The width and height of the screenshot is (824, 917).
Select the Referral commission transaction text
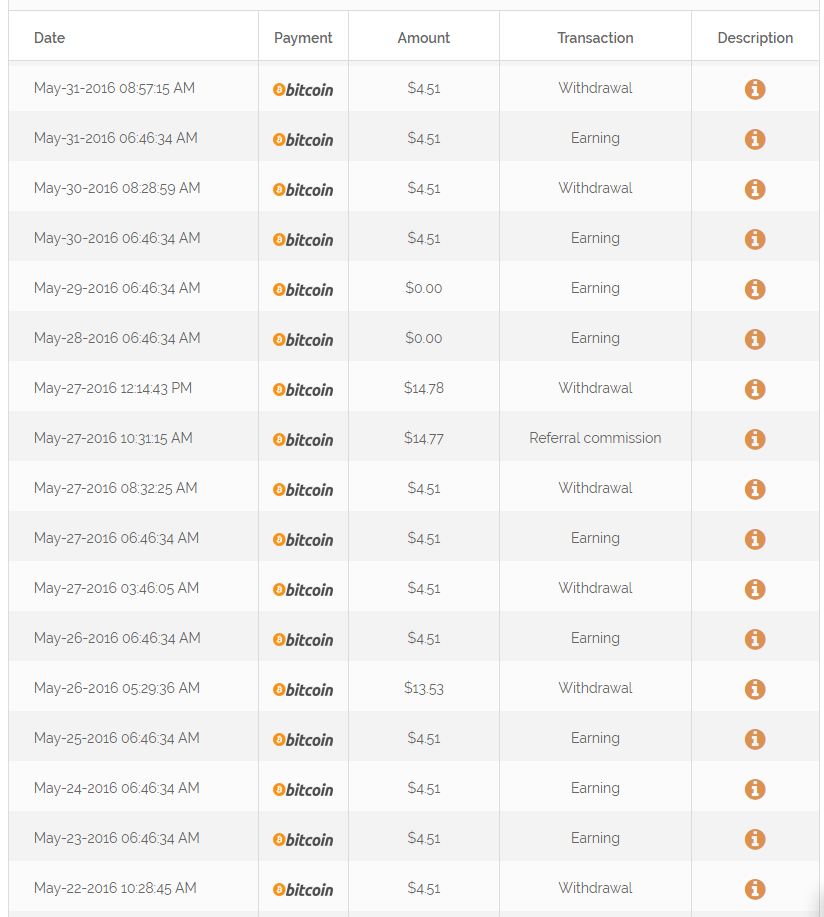(x=595, y=438)
